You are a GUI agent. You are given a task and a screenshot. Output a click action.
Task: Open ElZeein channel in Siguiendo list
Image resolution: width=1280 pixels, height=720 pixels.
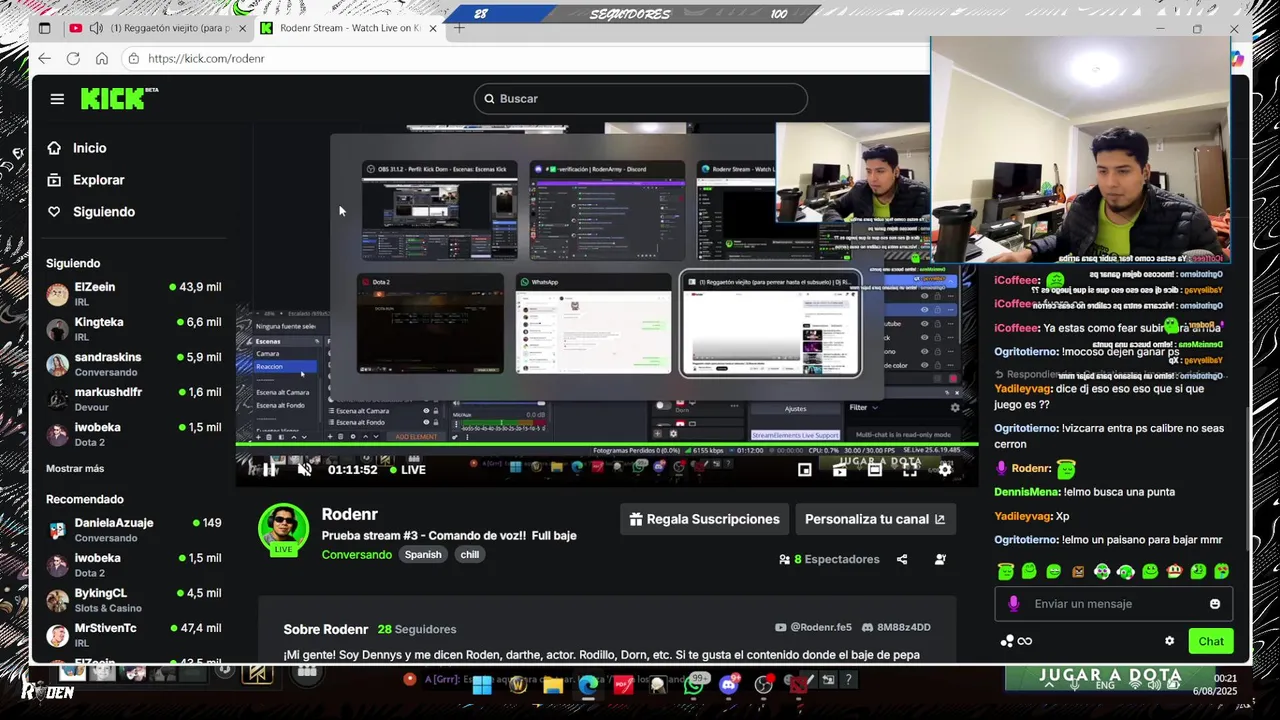[133, 294]
